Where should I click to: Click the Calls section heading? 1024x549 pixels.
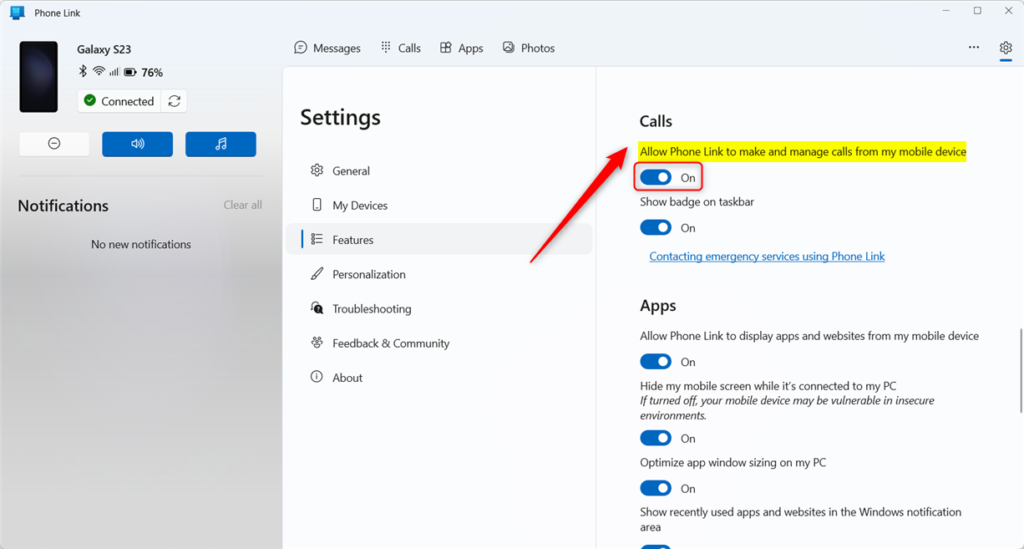(x=656, y=121)
